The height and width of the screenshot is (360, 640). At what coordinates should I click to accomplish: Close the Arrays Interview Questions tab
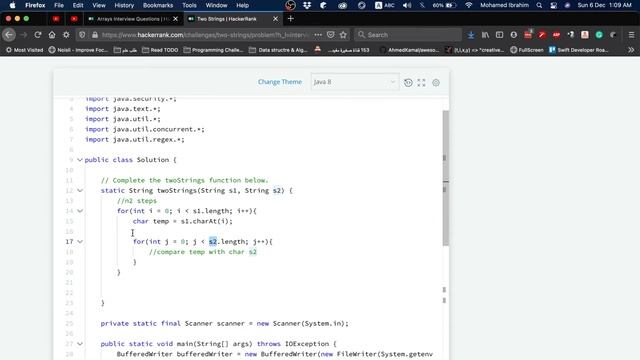[176, 19]
